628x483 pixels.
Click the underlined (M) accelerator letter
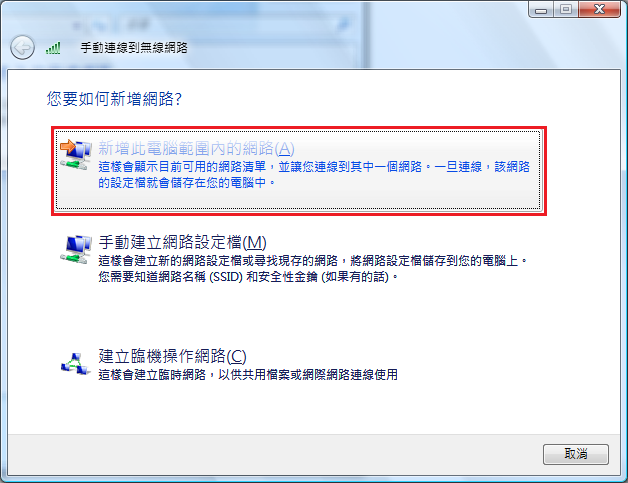pos(255,243)
